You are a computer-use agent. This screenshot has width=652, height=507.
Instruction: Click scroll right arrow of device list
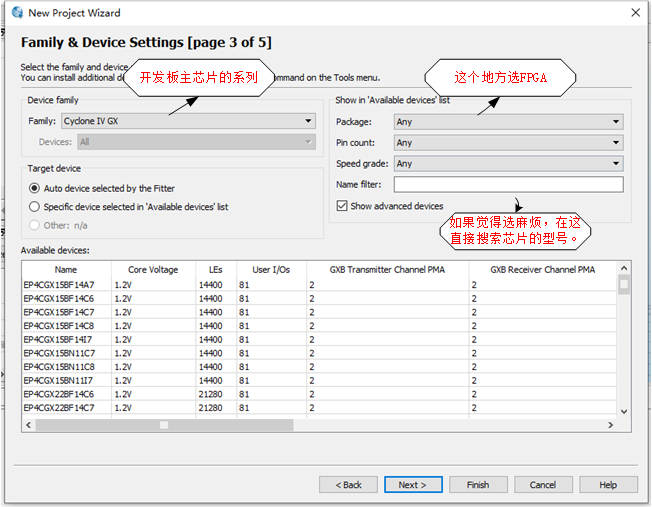(610, 425)
